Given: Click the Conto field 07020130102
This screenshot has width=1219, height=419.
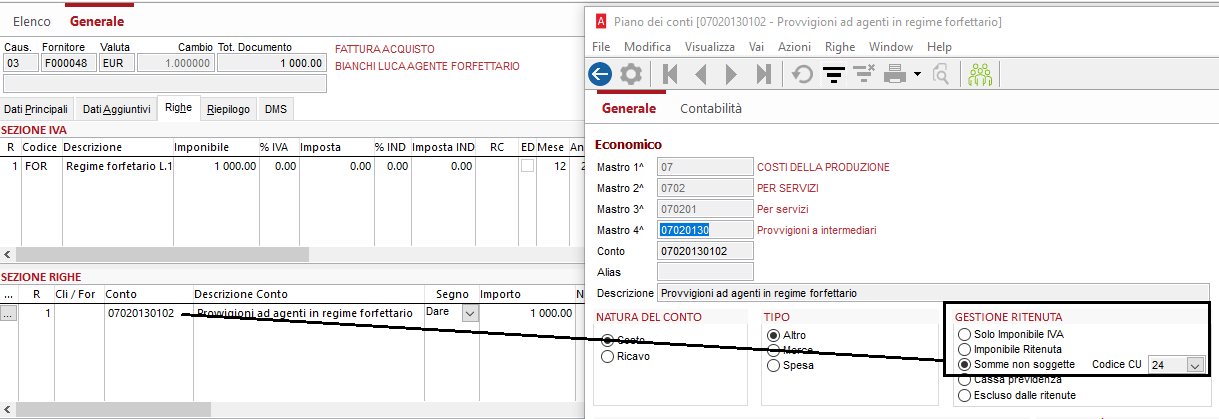Looking at the screenshot, I should click(705, 251).
